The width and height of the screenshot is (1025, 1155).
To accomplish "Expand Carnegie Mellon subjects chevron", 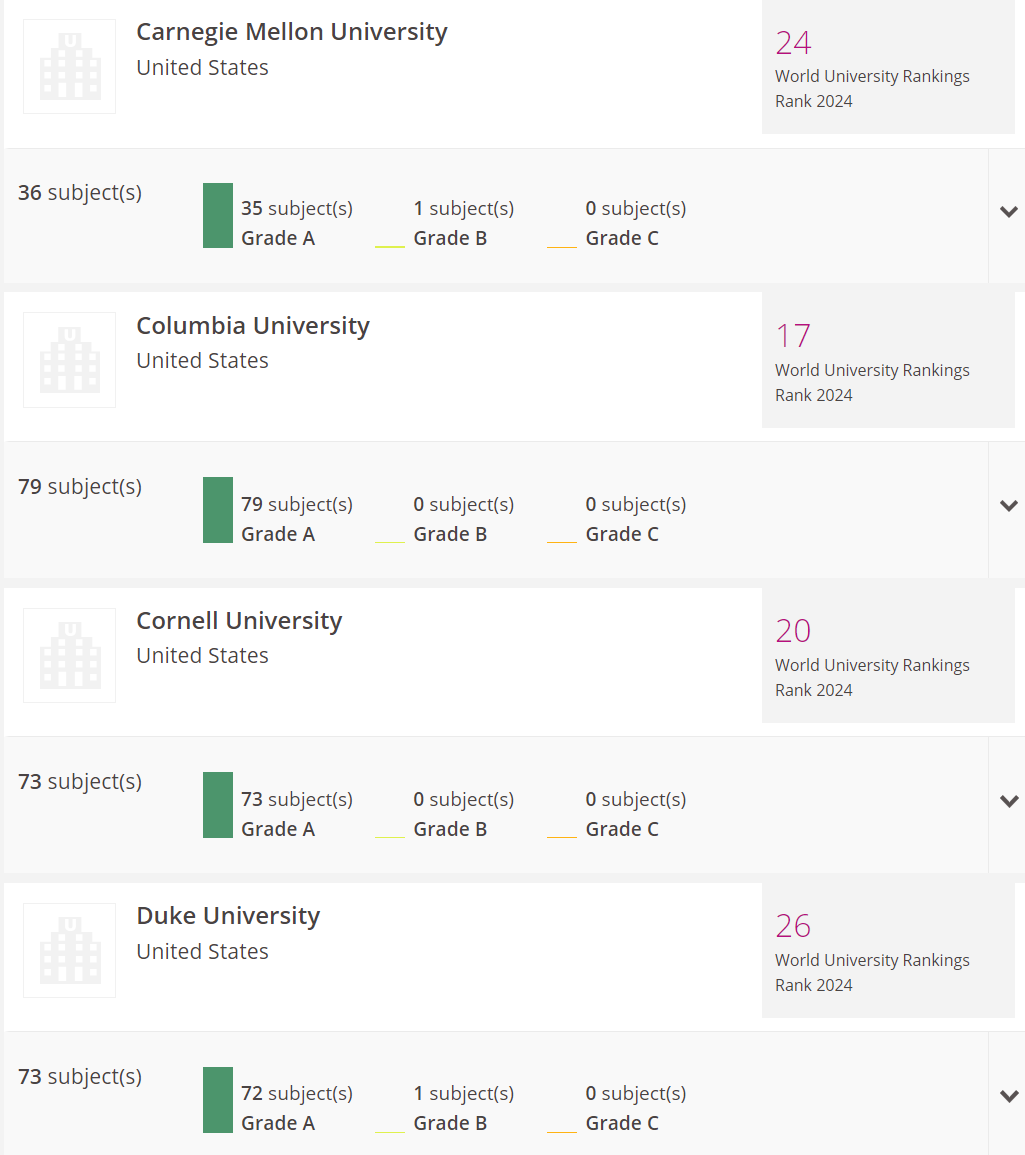I will click(x=1009, y=212).
